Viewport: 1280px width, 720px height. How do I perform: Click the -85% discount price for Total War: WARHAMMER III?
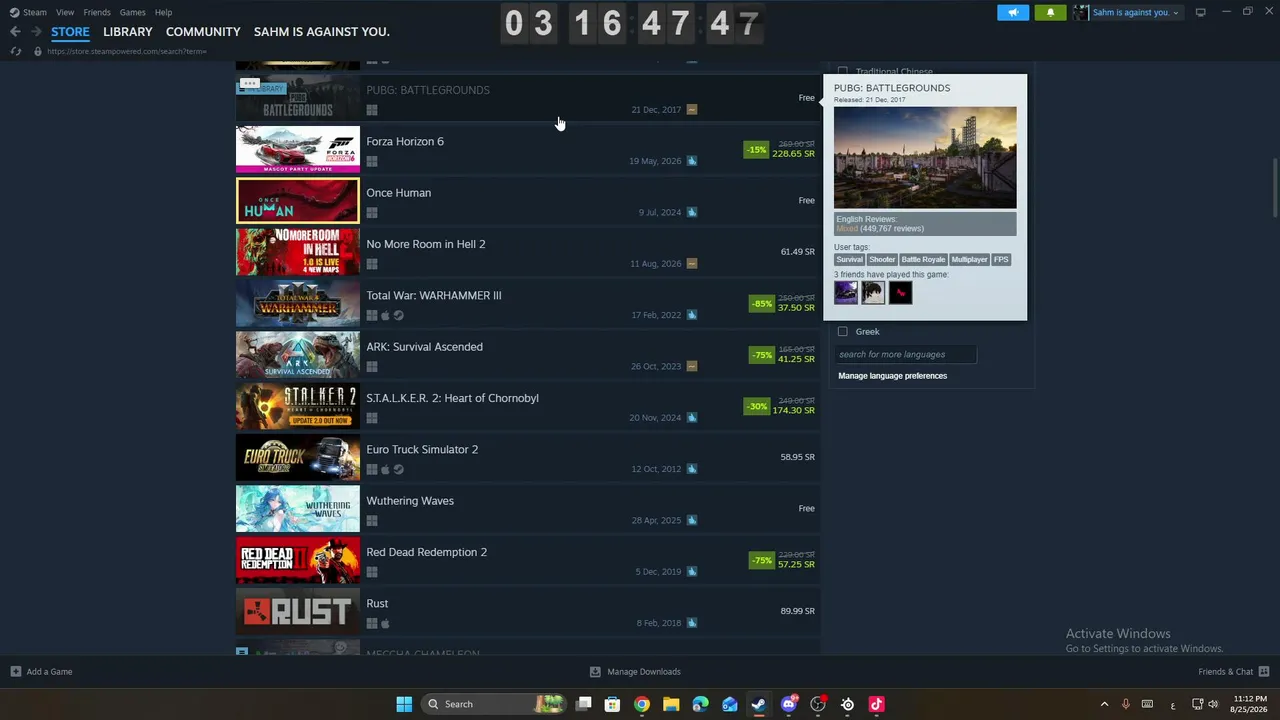coord(782,303)
